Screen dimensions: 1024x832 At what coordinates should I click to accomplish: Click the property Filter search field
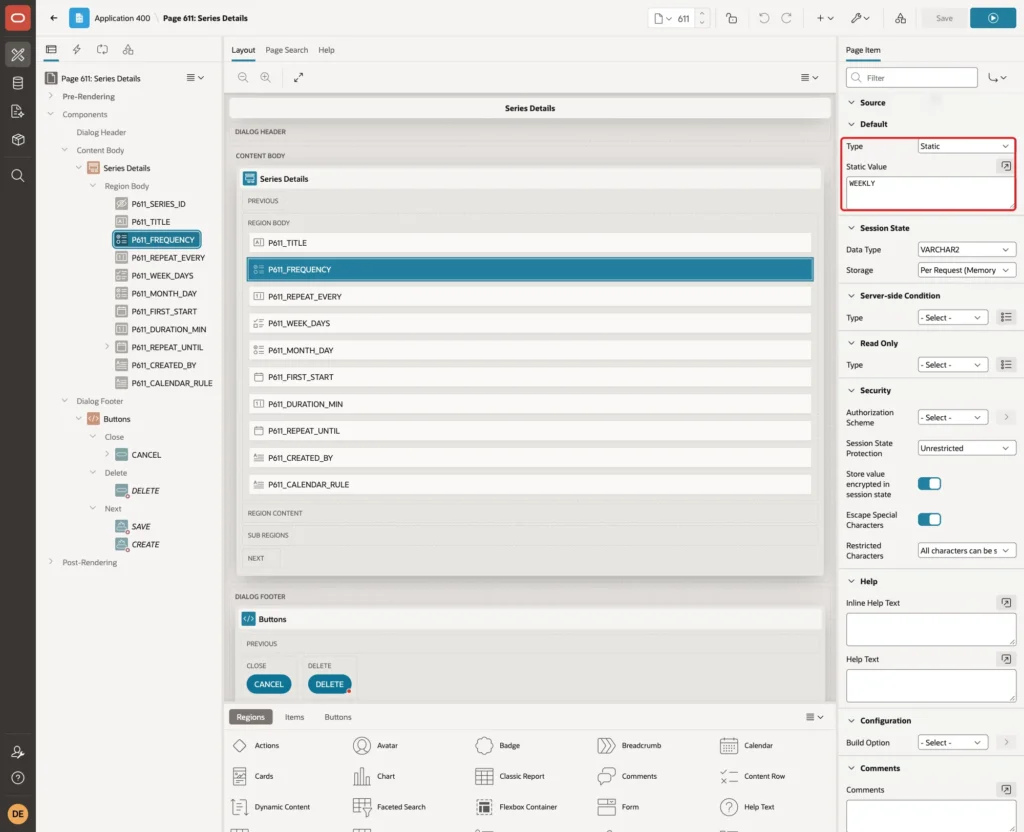click(x=912, y=78)
